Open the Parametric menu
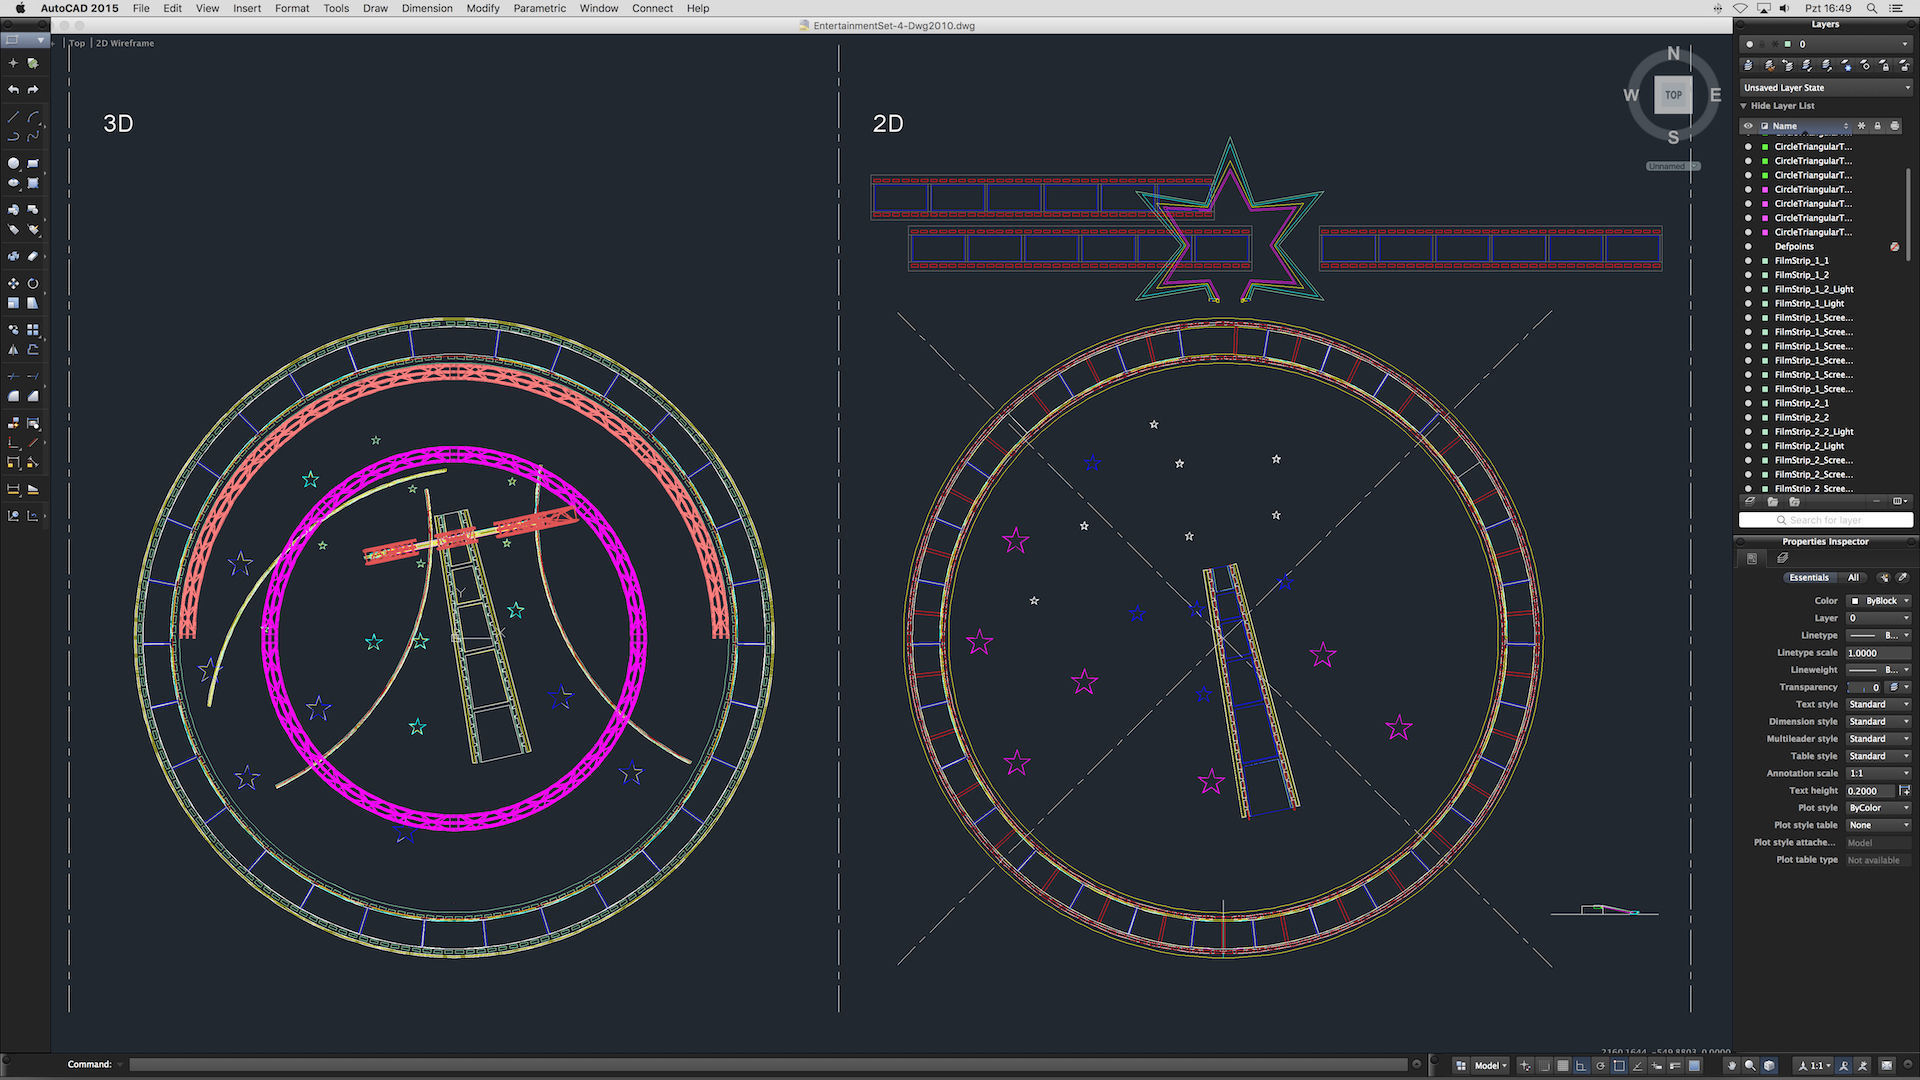 coord(539,8)
